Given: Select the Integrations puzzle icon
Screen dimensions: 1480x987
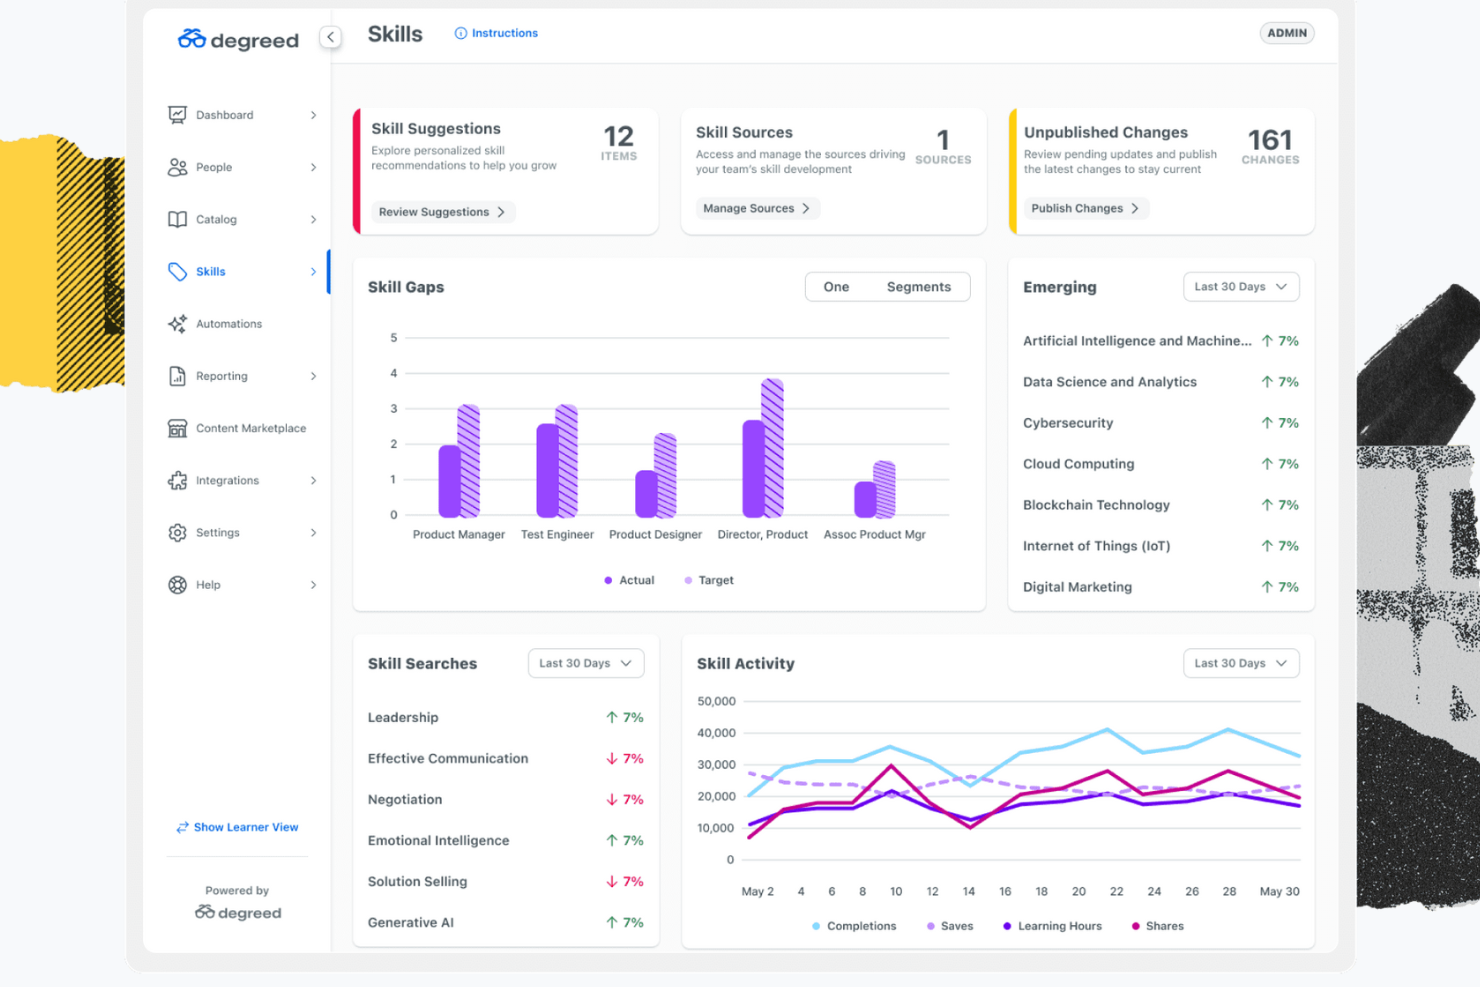Looking at the screenshot, I should (176, 480).
